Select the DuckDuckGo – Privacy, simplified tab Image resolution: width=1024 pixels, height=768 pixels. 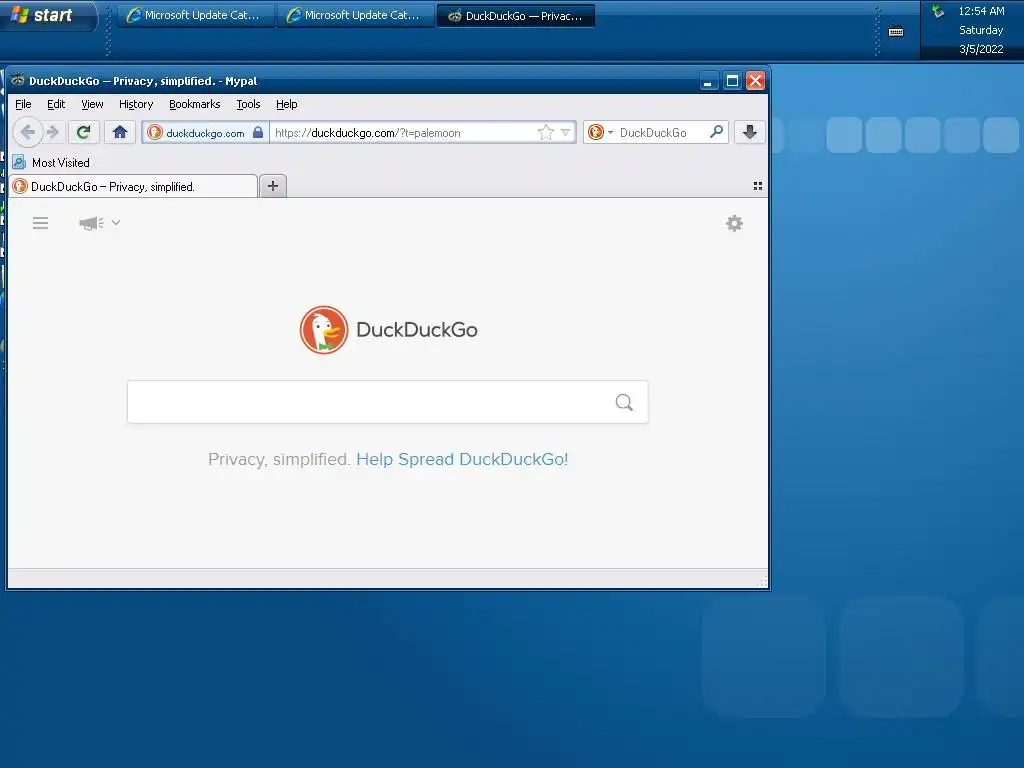click(134, 186)
